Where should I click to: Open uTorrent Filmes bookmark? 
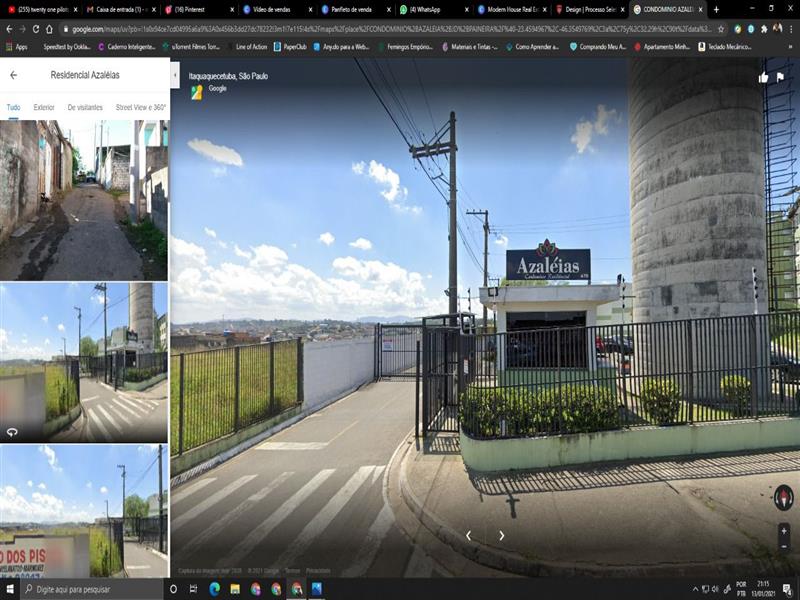click(x=191, y=47)
